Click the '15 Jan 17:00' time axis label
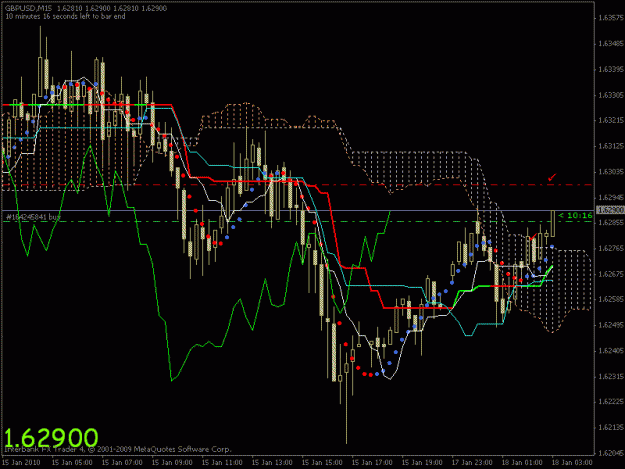The width and height of the screenshot is (625, 469). coord(372,462)
